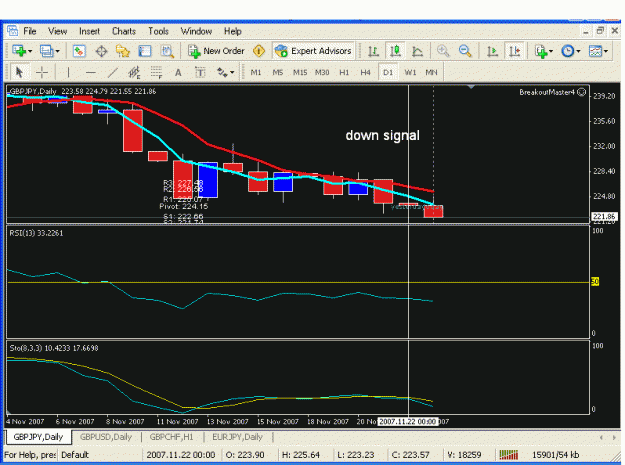The width and height of the screenshot is (625, 465).
Task: Select the cursor arrow tool
Action: 19,72
